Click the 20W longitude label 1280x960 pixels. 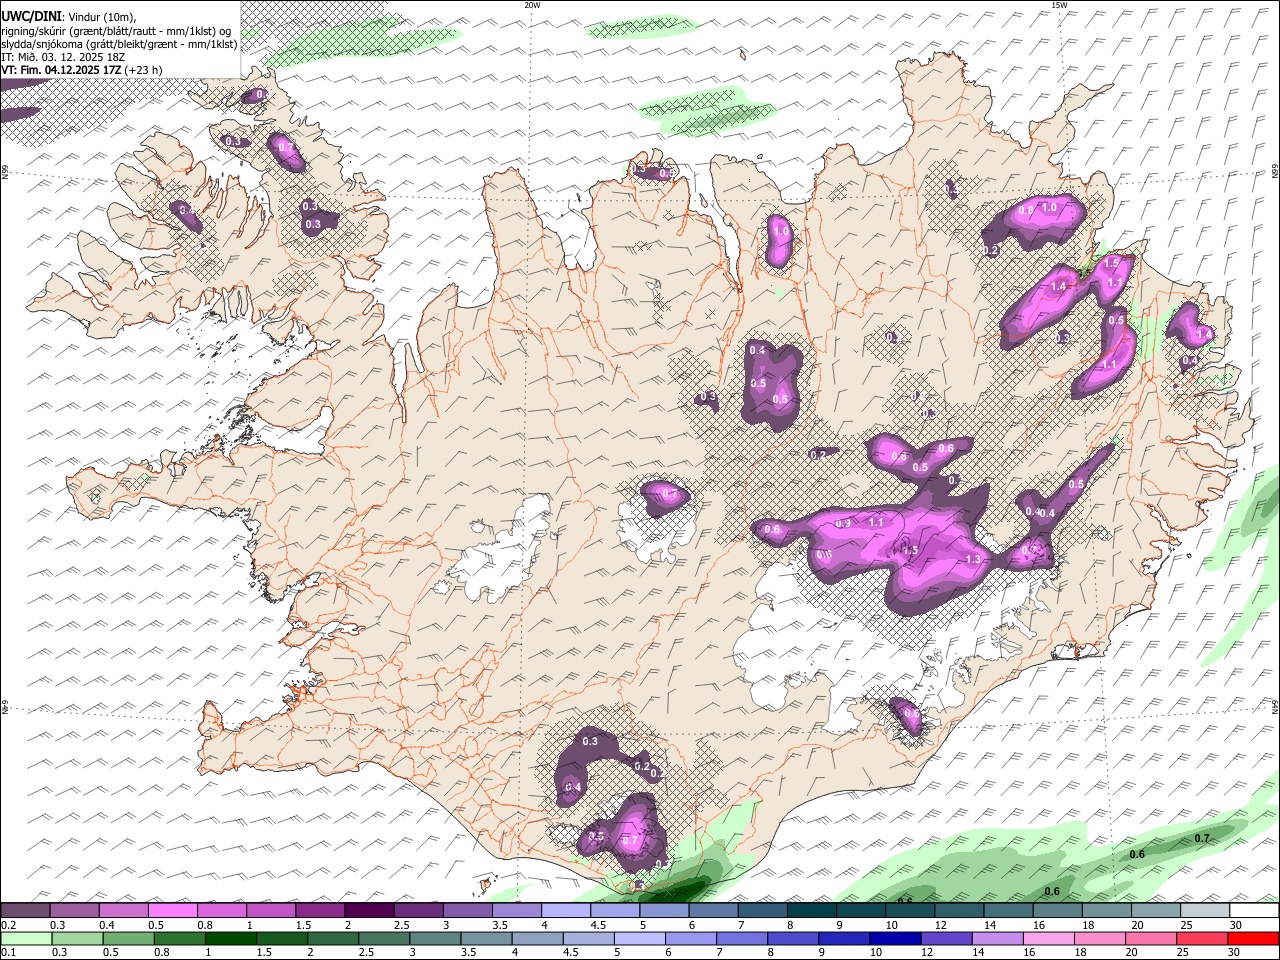[533, 5]
